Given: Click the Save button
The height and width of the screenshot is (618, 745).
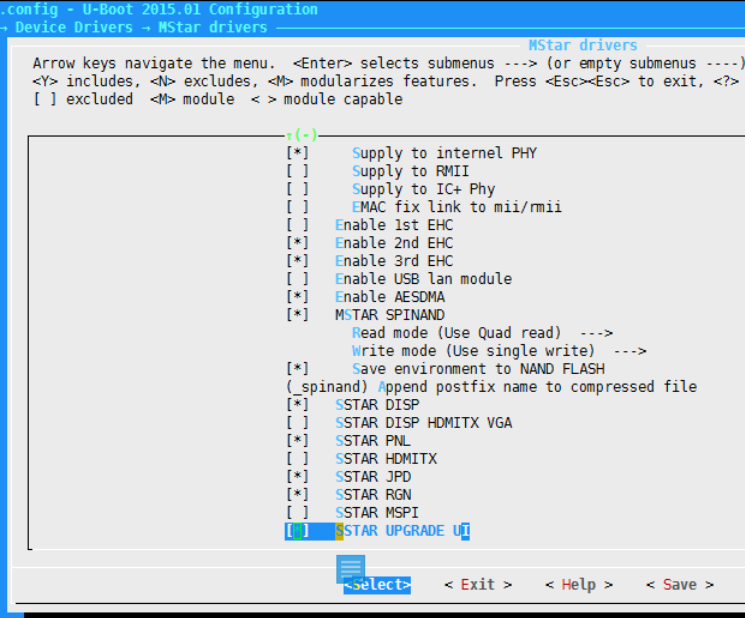Looking at the screenshot, I should point(679,585).
